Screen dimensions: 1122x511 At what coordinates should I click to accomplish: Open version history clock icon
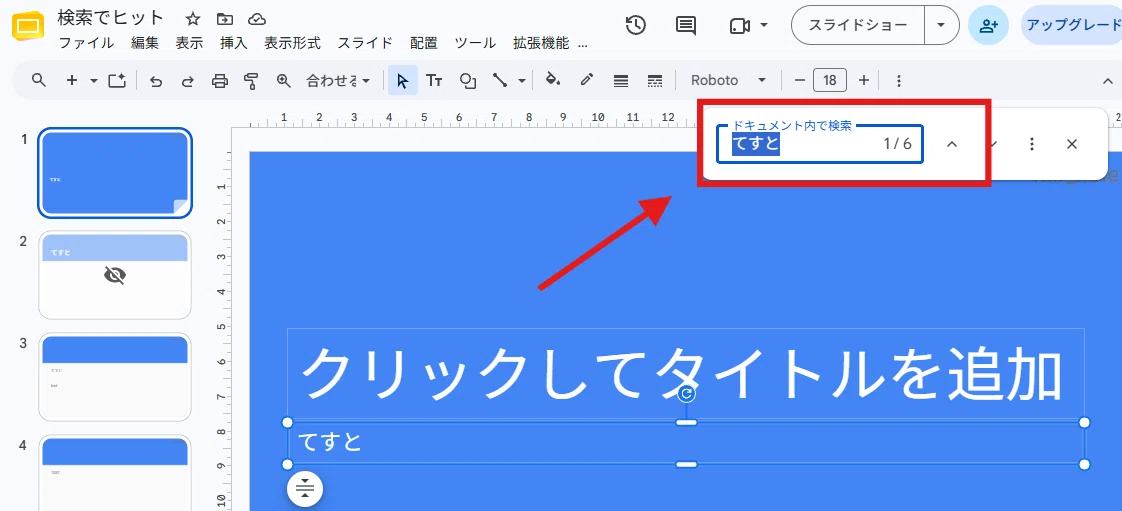(x=635, y=26)
